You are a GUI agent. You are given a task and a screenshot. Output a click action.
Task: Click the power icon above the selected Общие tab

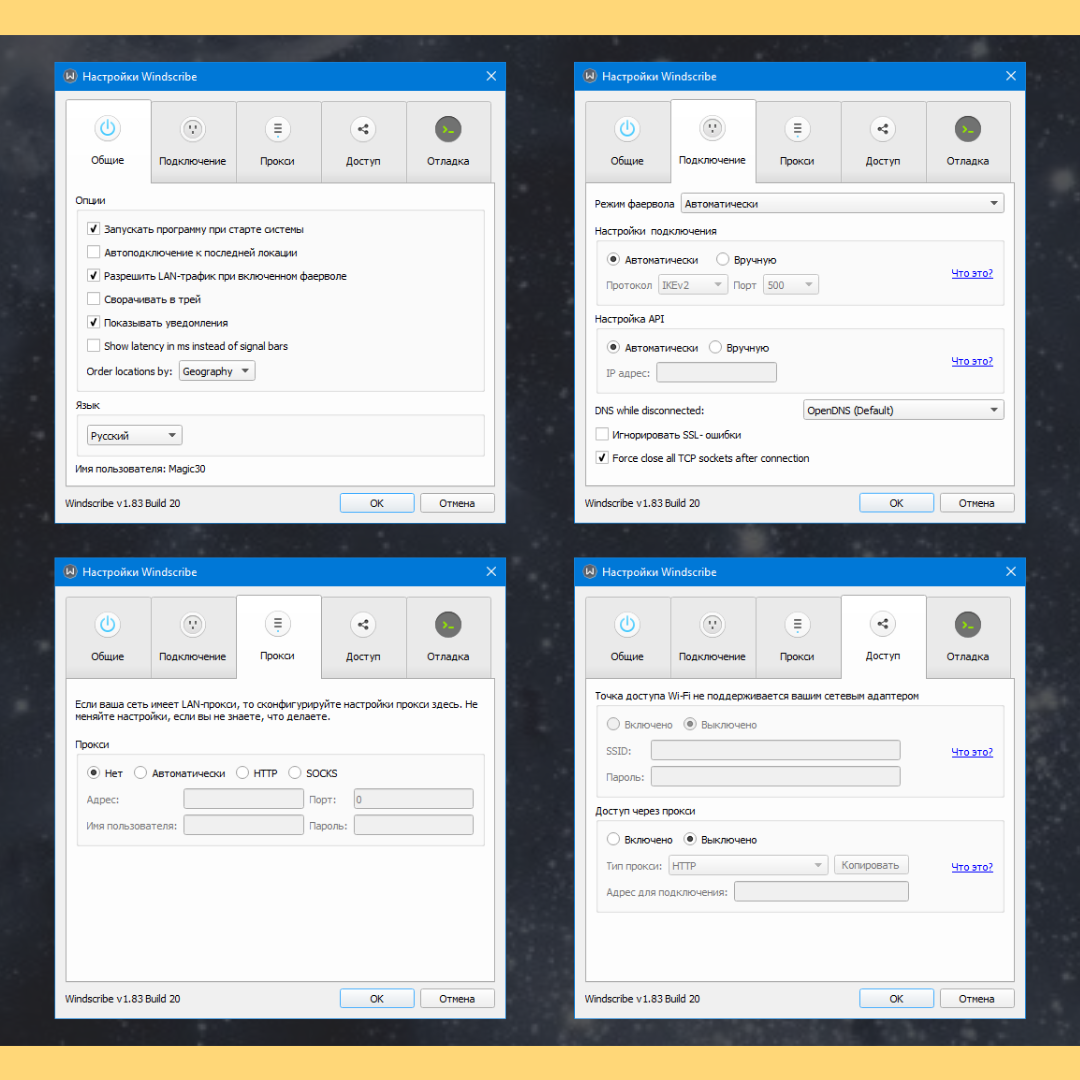coord(108,128)
